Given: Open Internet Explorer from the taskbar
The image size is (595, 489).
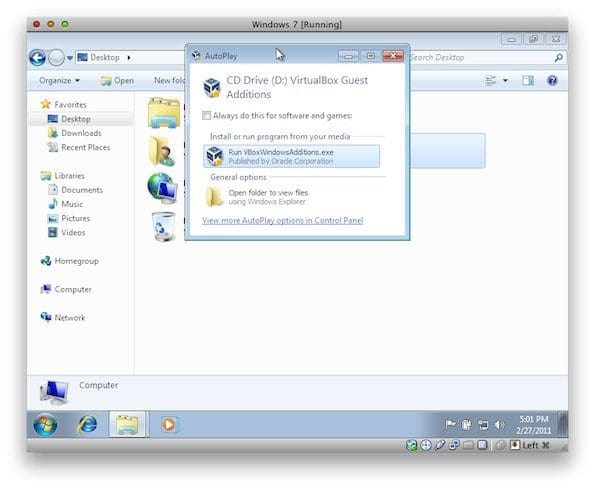Looking at the screenshot, I should [x=87, y=424].
